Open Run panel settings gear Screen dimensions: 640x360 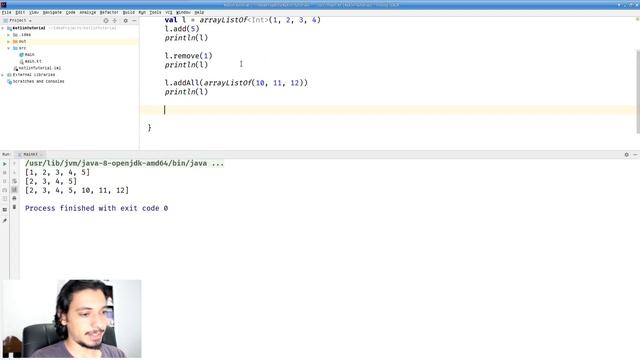tap(627, 155)
